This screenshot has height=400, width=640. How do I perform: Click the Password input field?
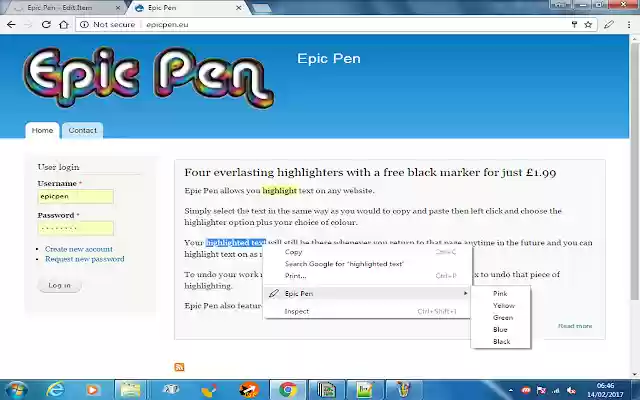(76, 228)
